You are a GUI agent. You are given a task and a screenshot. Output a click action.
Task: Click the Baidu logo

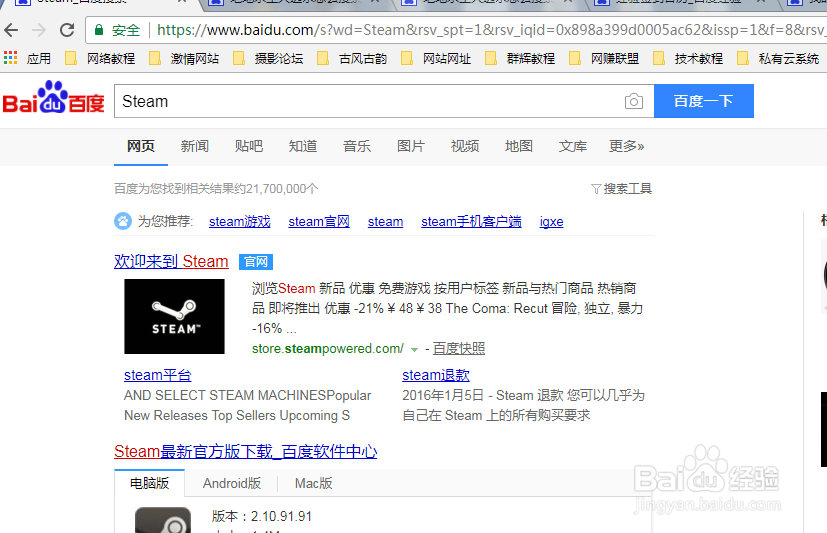[x=53, y=98]
